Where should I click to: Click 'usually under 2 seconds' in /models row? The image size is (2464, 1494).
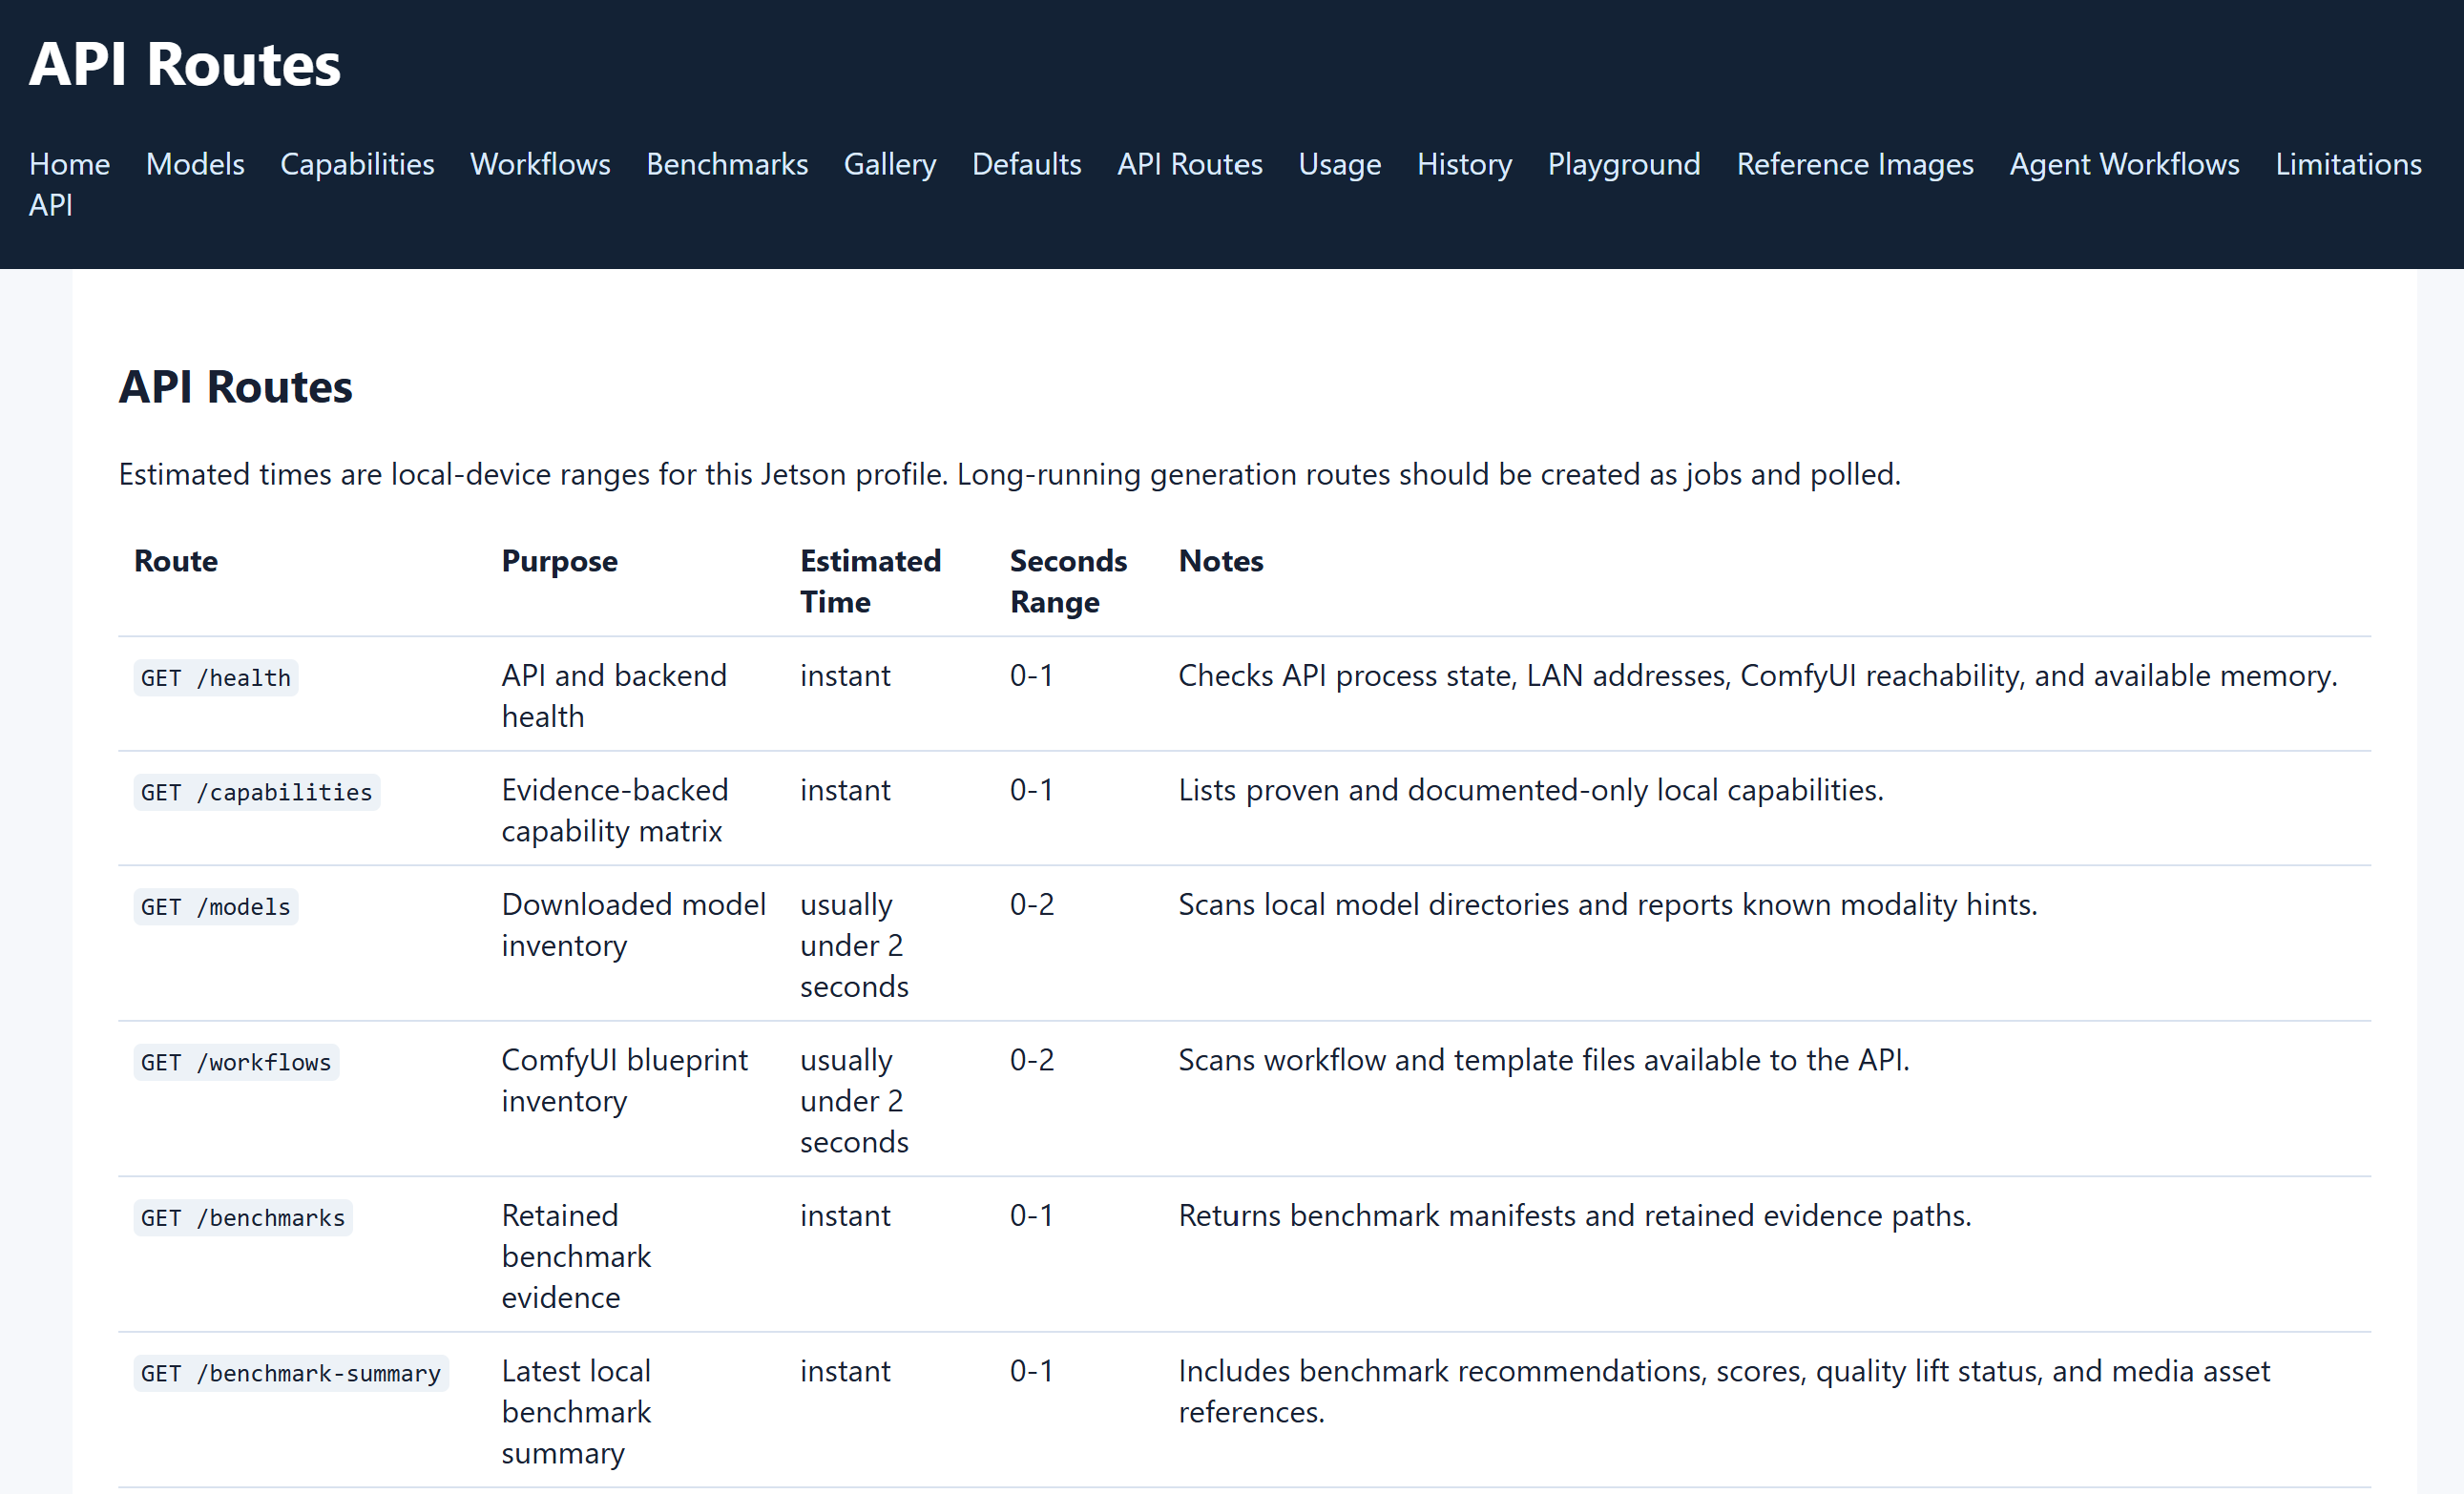coord(854,945)
